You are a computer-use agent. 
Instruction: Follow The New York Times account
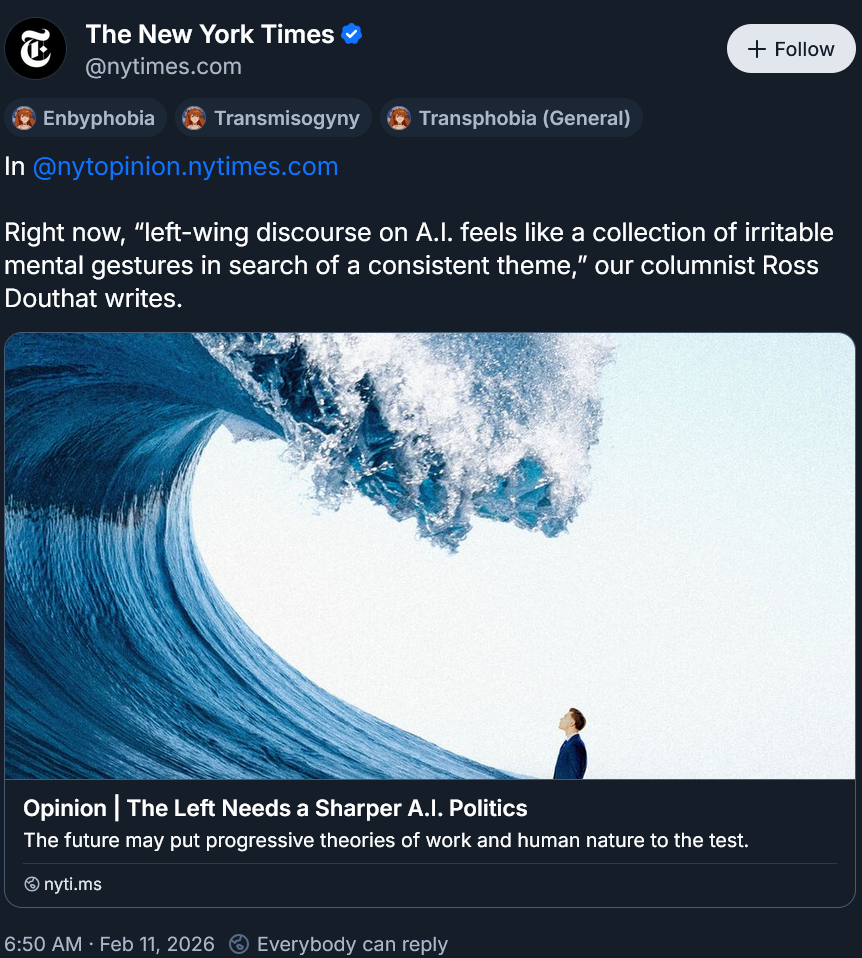tap(791, 49)
